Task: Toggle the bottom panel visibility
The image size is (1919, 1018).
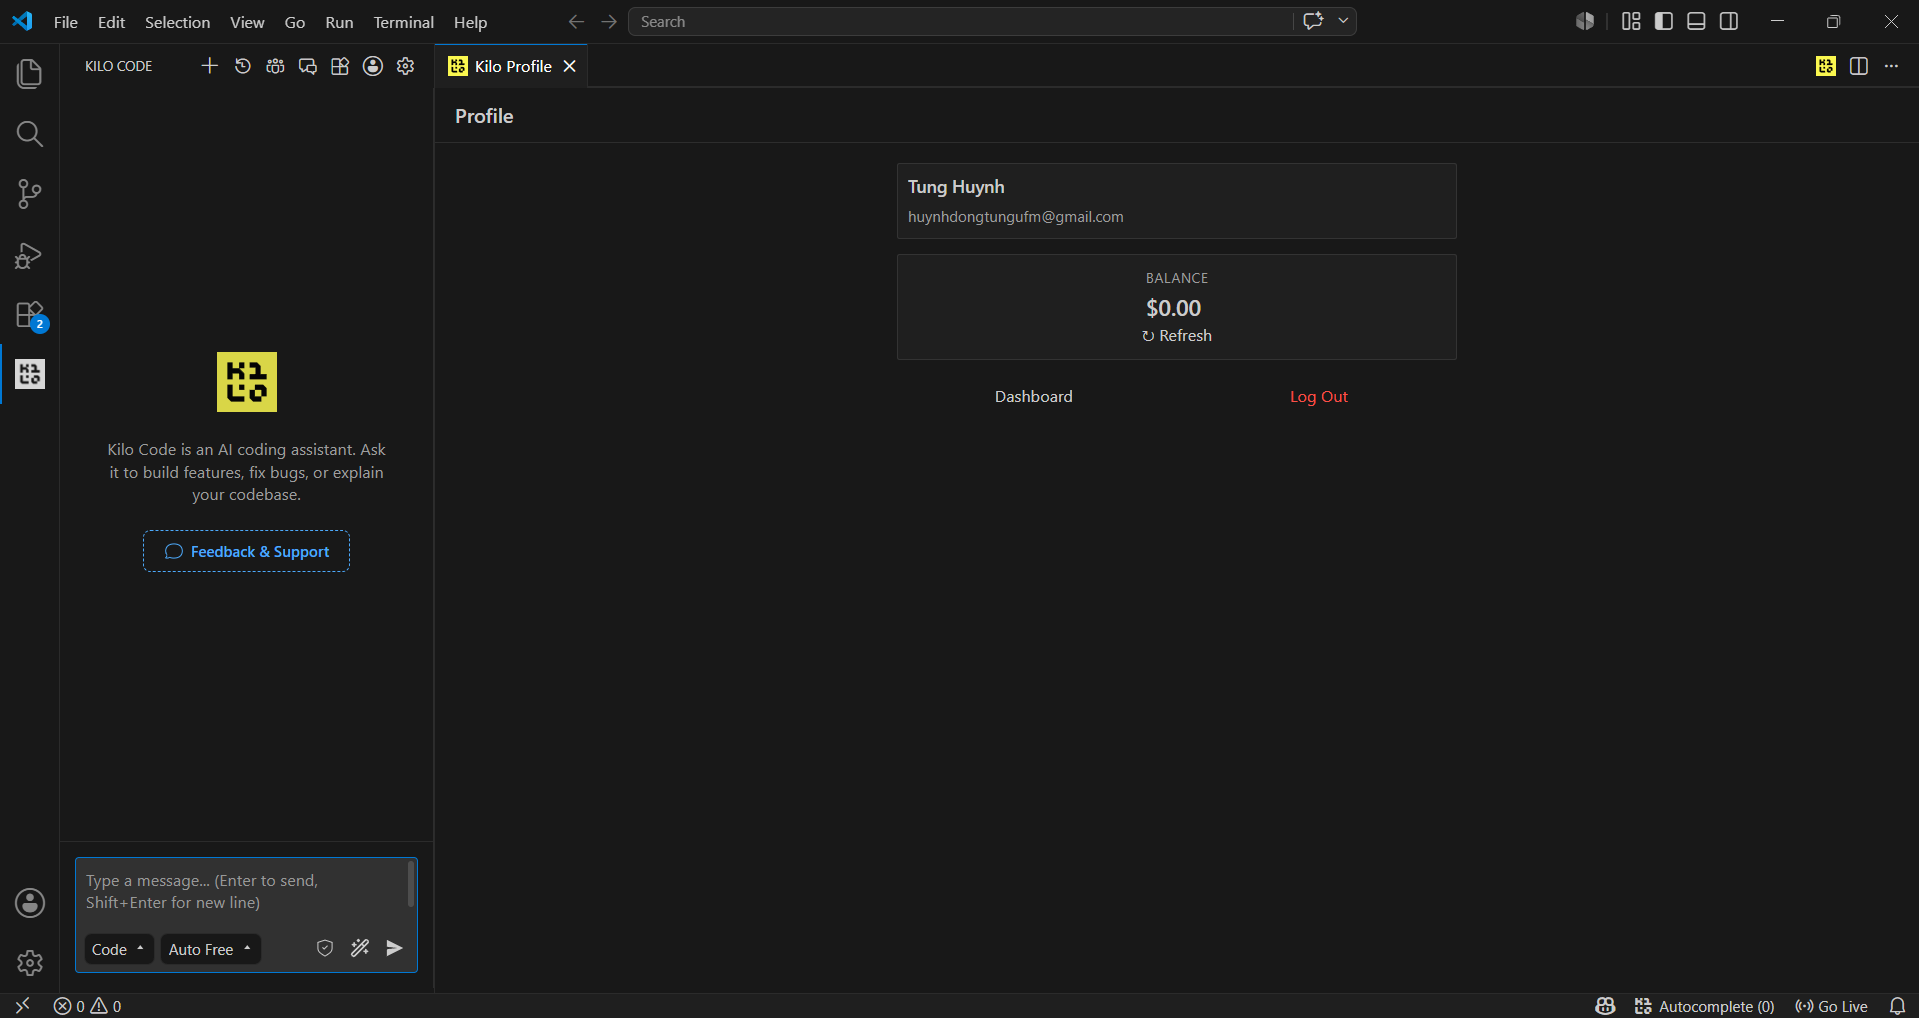Action: coord(1696,21)
